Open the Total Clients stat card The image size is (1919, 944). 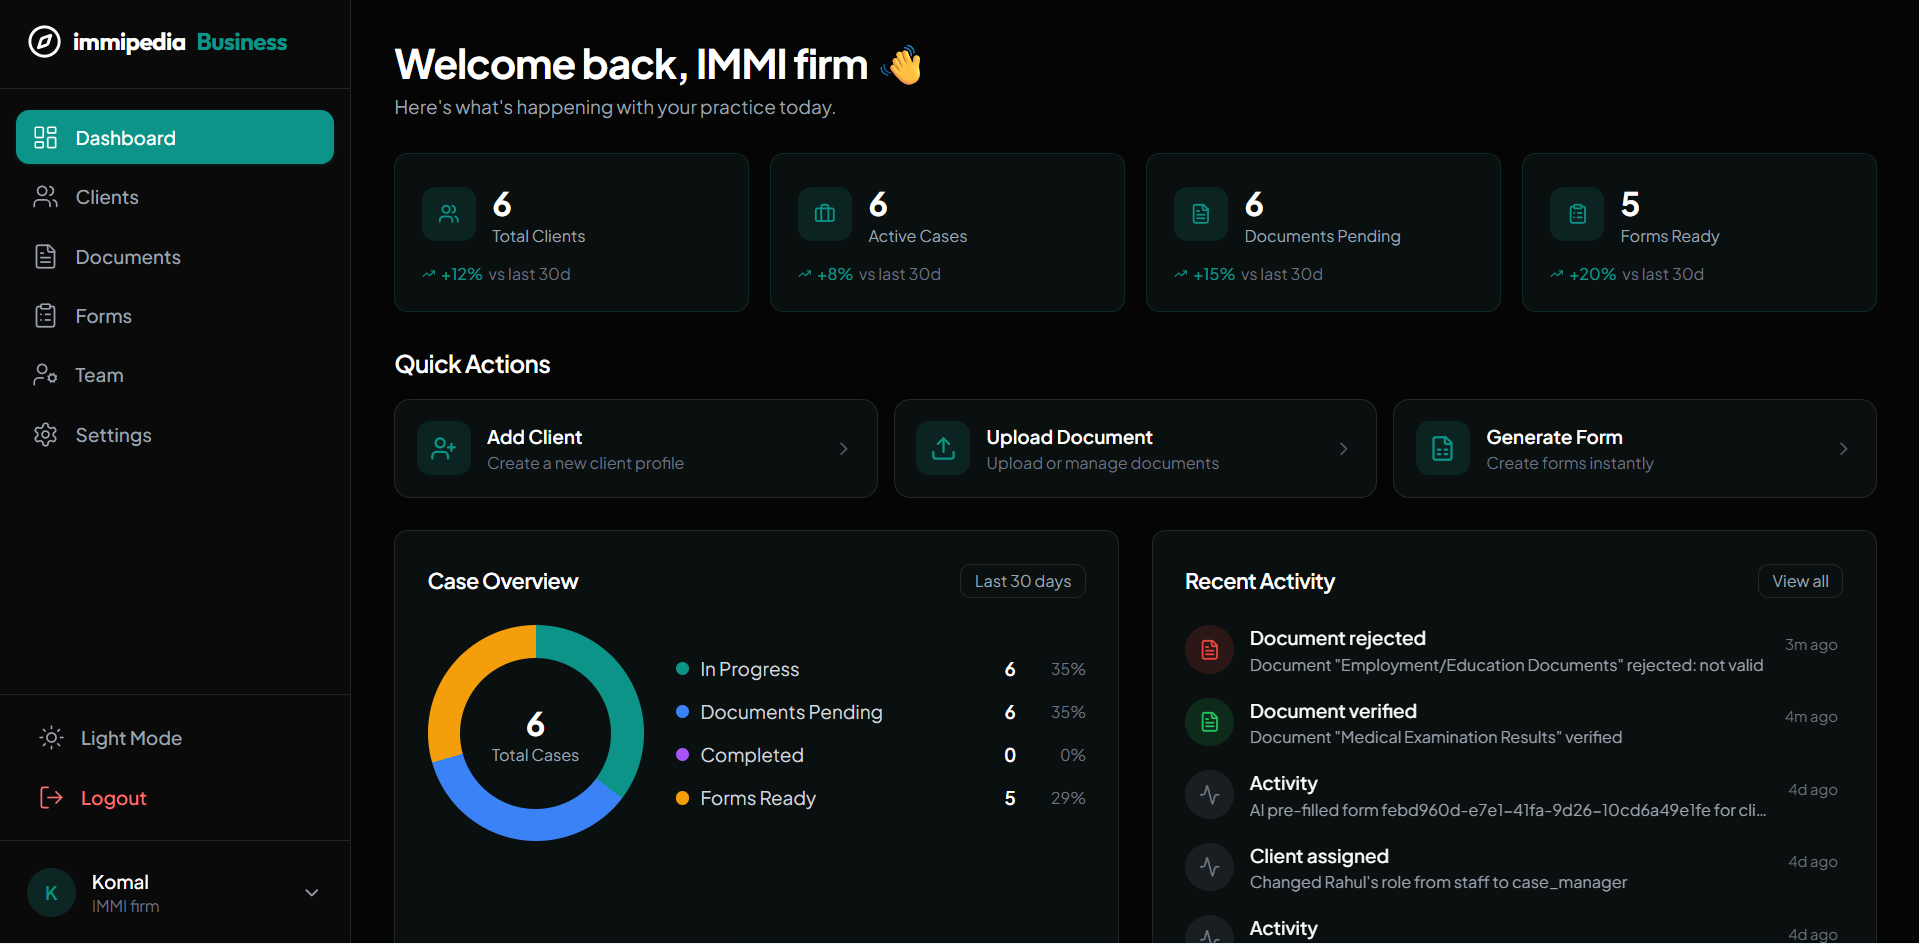point(571,232)
